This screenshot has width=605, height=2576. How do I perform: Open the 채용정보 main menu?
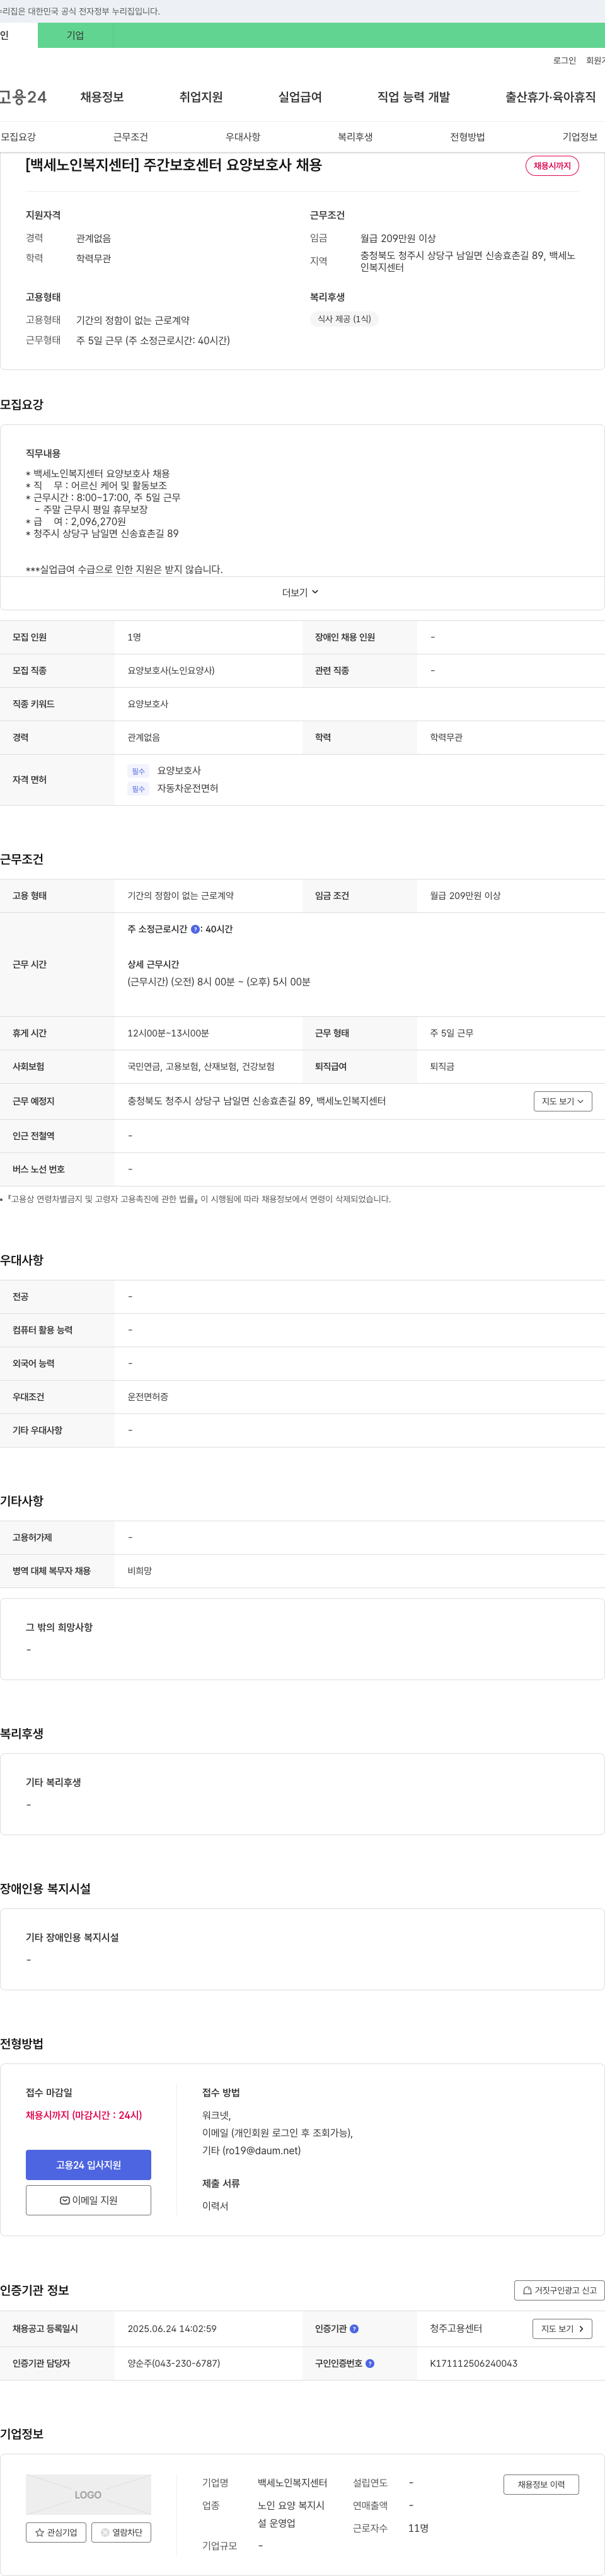click(x=102, y=97)
